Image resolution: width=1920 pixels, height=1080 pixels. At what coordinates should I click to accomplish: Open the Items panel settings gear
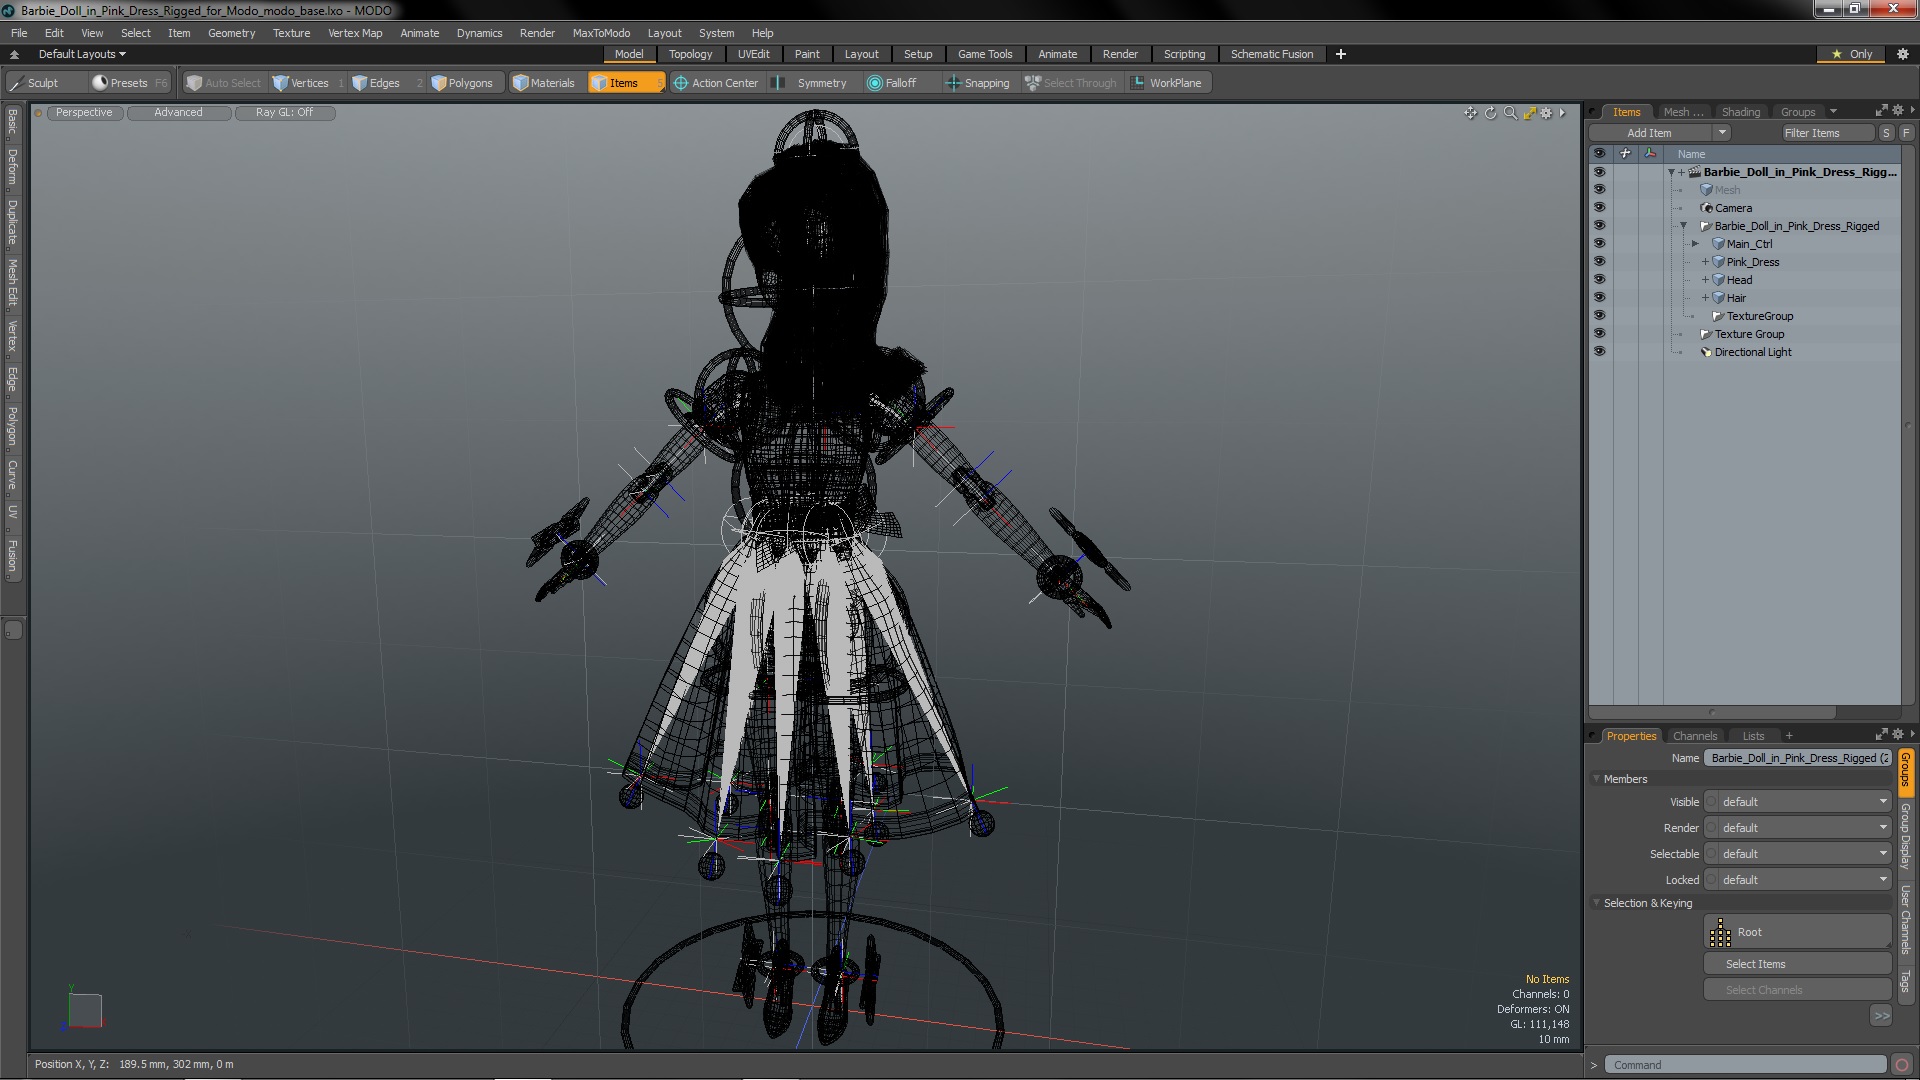(1898, 110)
